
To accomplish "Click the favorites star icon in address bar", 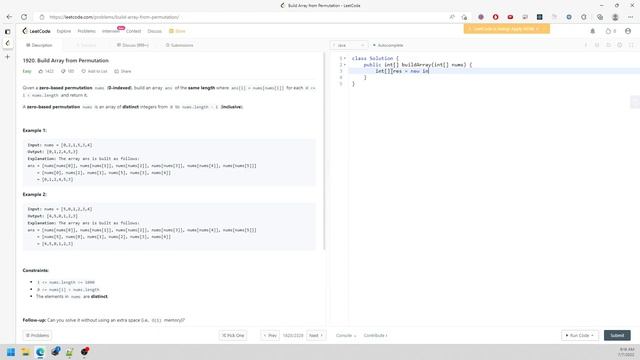I will (x=464, y=17).
